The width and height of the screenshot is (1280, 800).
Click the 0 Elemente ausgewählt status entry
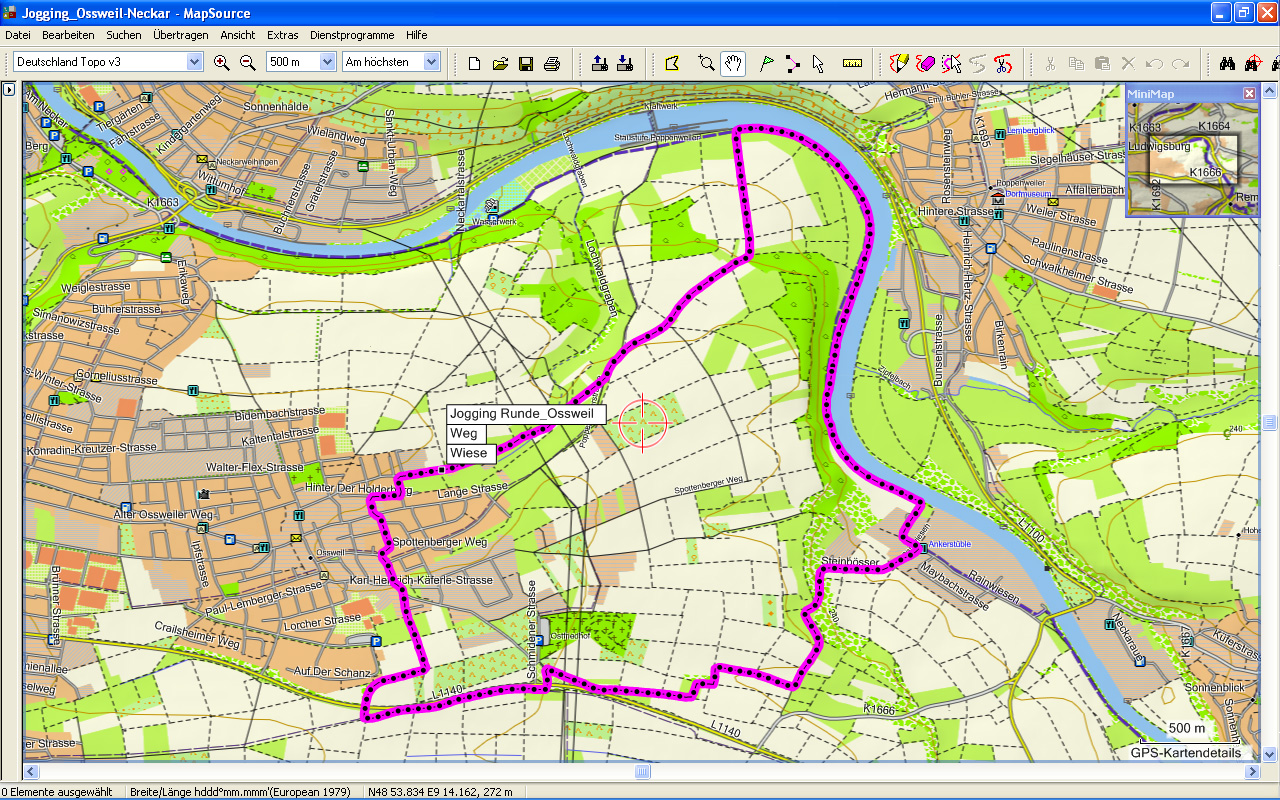click(57, 792)
